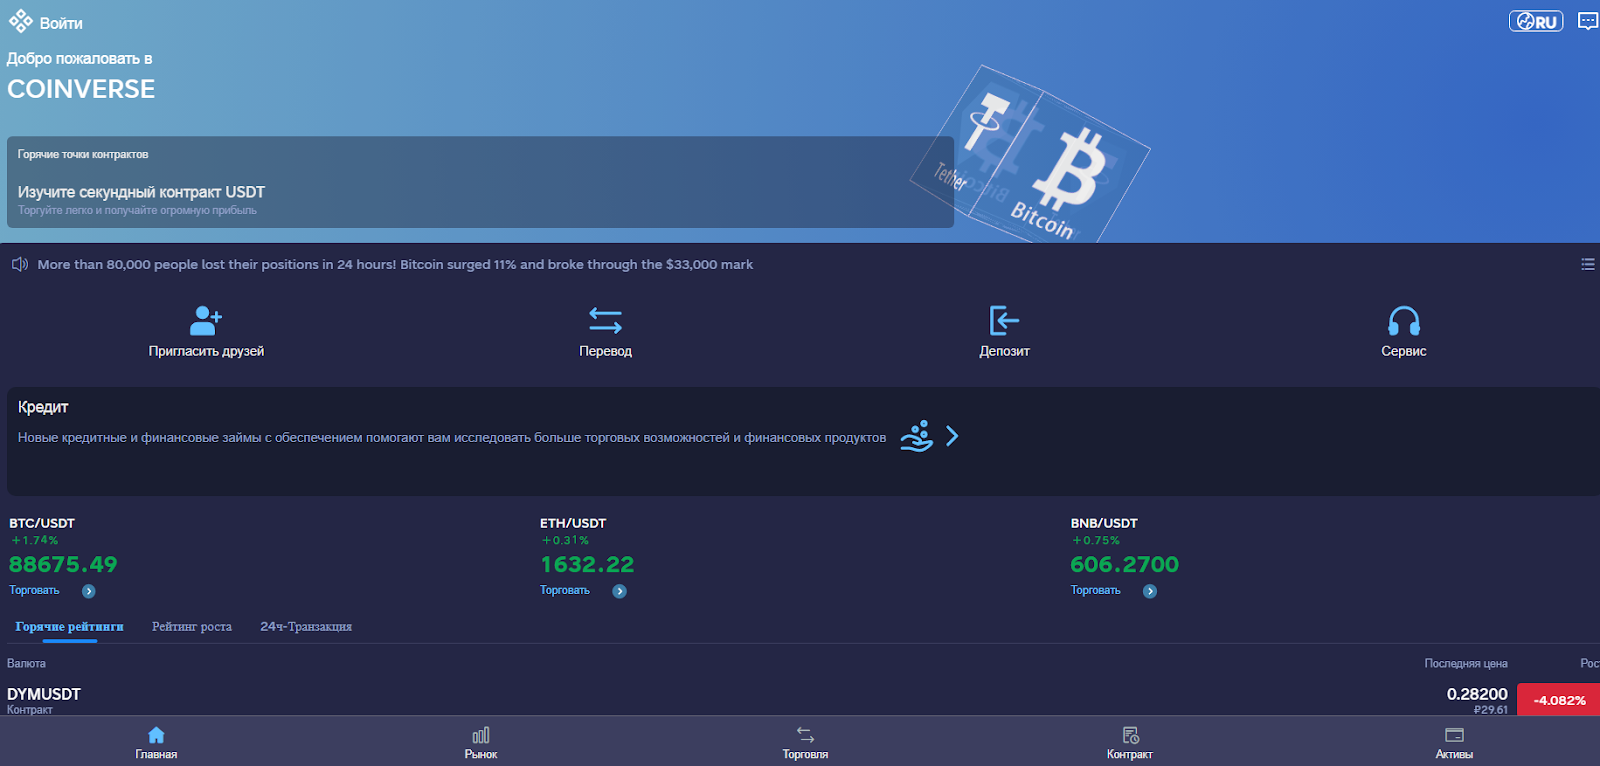Switch to Рейтинг роста tab
The height and width of the screenshot is (766, 1600).
coord(192,626)
